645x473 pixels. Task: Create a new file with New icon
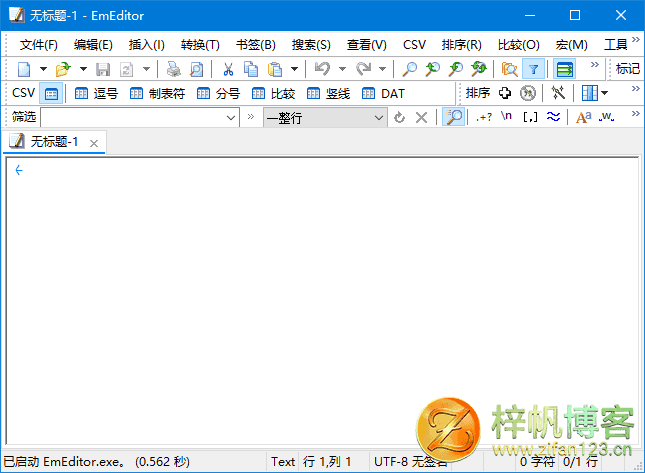tap(24, 69)
